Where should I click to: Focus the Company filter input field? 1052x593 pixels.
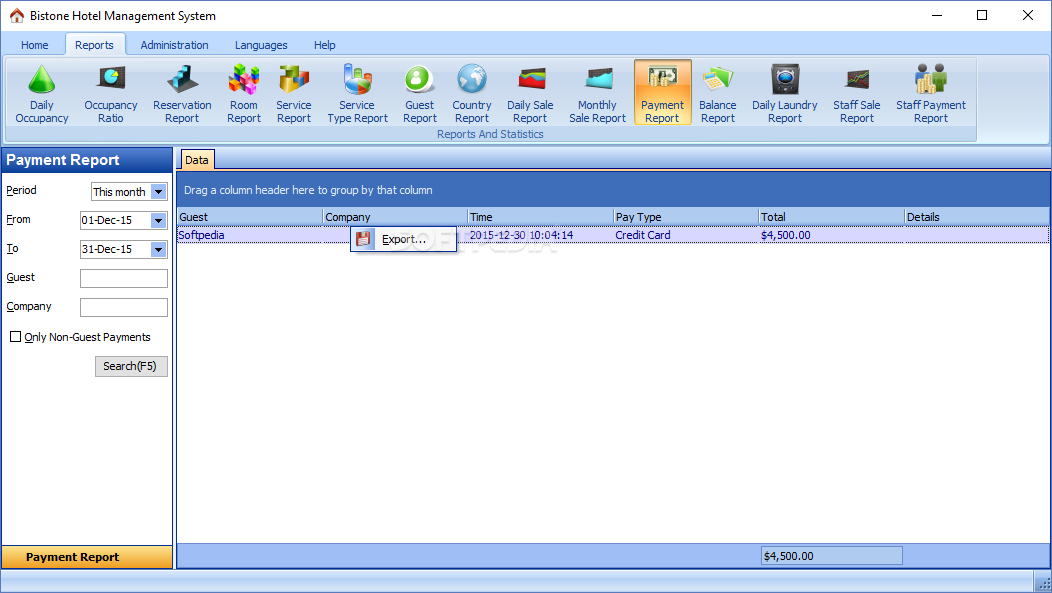click(x=123, y=307)
